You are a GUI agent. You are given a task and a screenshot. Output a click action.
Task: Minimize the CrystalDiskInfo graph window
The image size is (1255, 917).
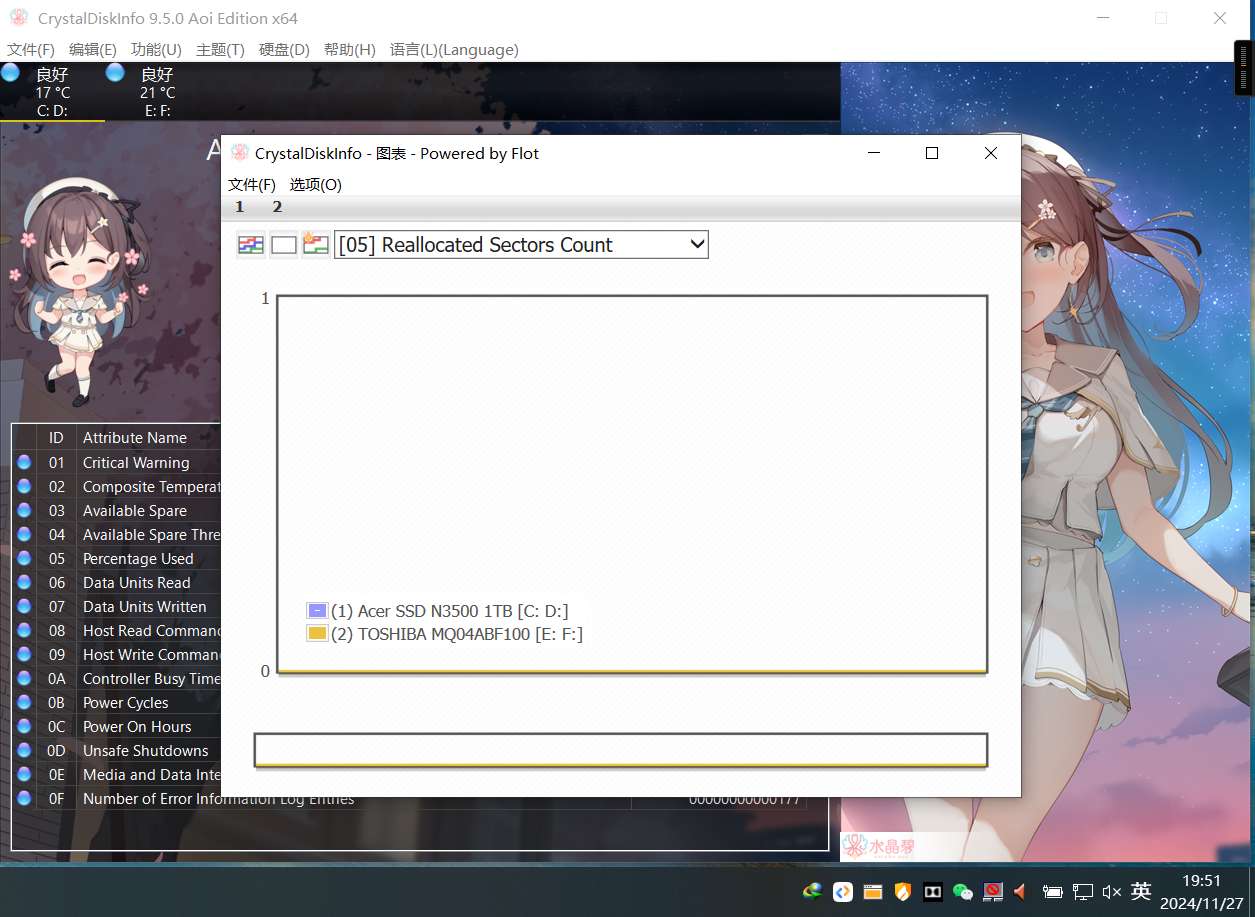873,153
